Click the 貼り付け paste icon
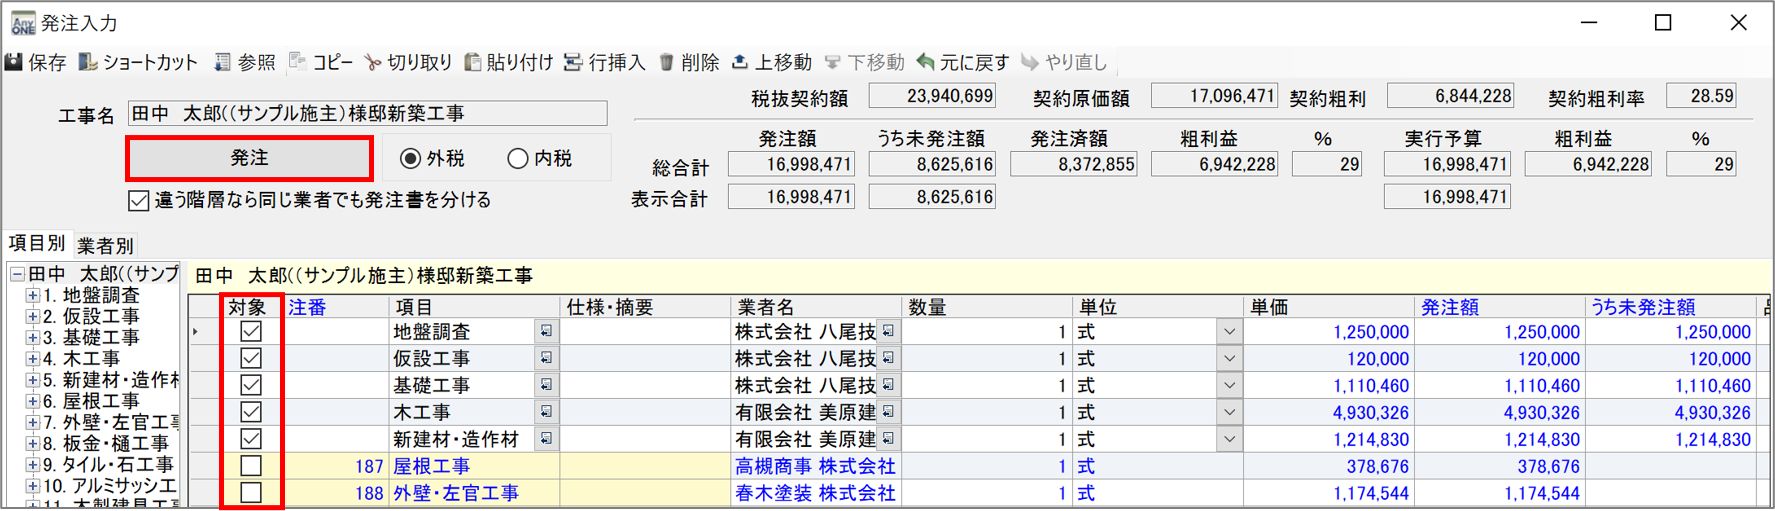This screenshot has width=1775, height=511. (472, 62)
